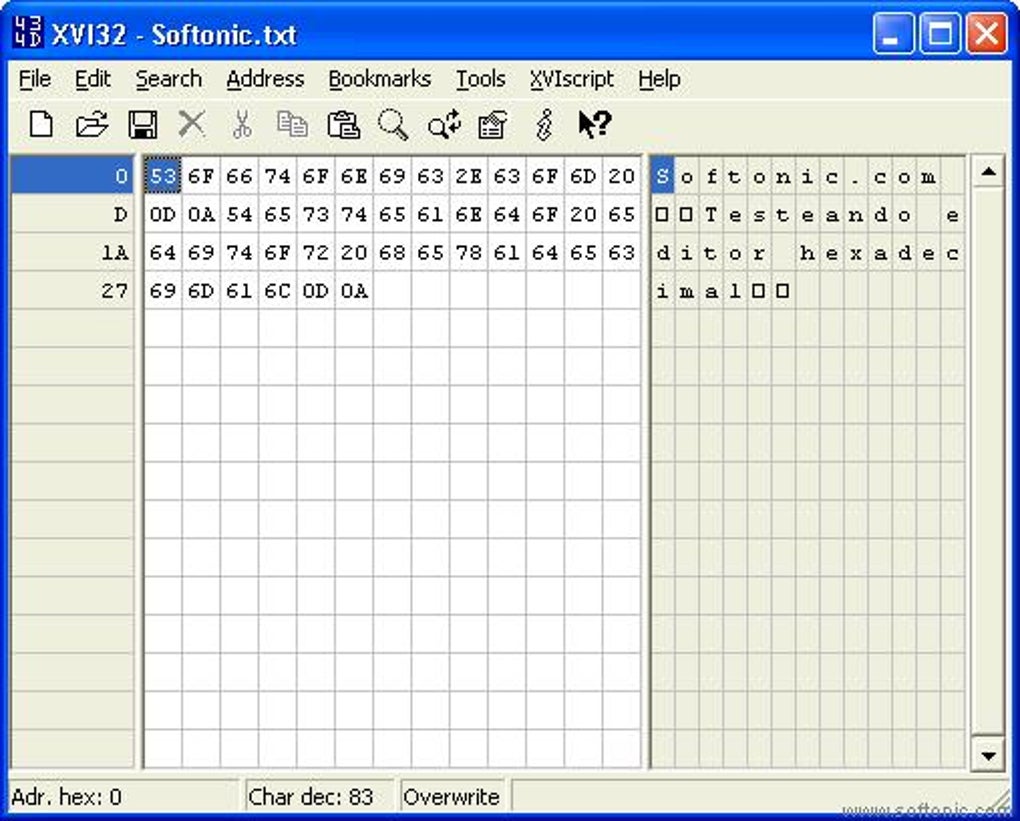Click the Find again/replace icon
Image resolution: width=1020 pixels, height=821 pixels.
(444, 124)
